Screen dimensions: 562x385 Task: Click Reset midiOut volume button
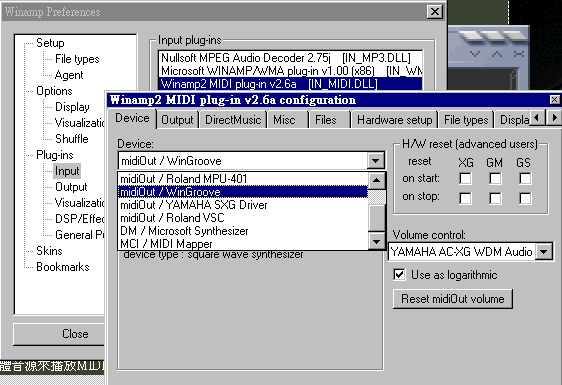[x=453, y=299]
